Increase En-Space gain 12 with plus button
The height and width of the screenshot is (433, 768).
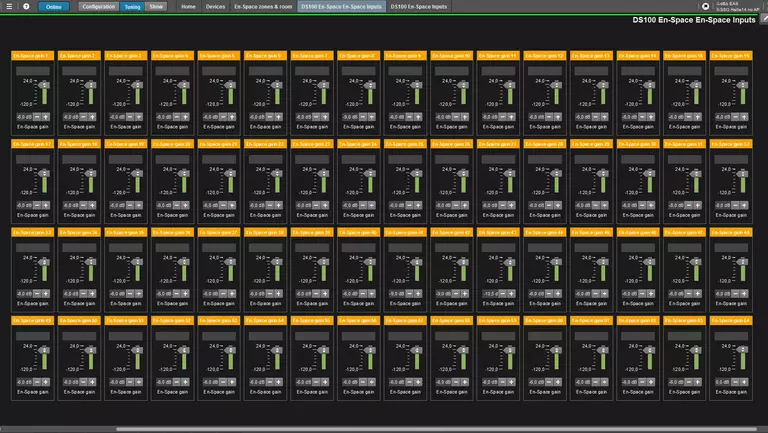tap(558, 117)
